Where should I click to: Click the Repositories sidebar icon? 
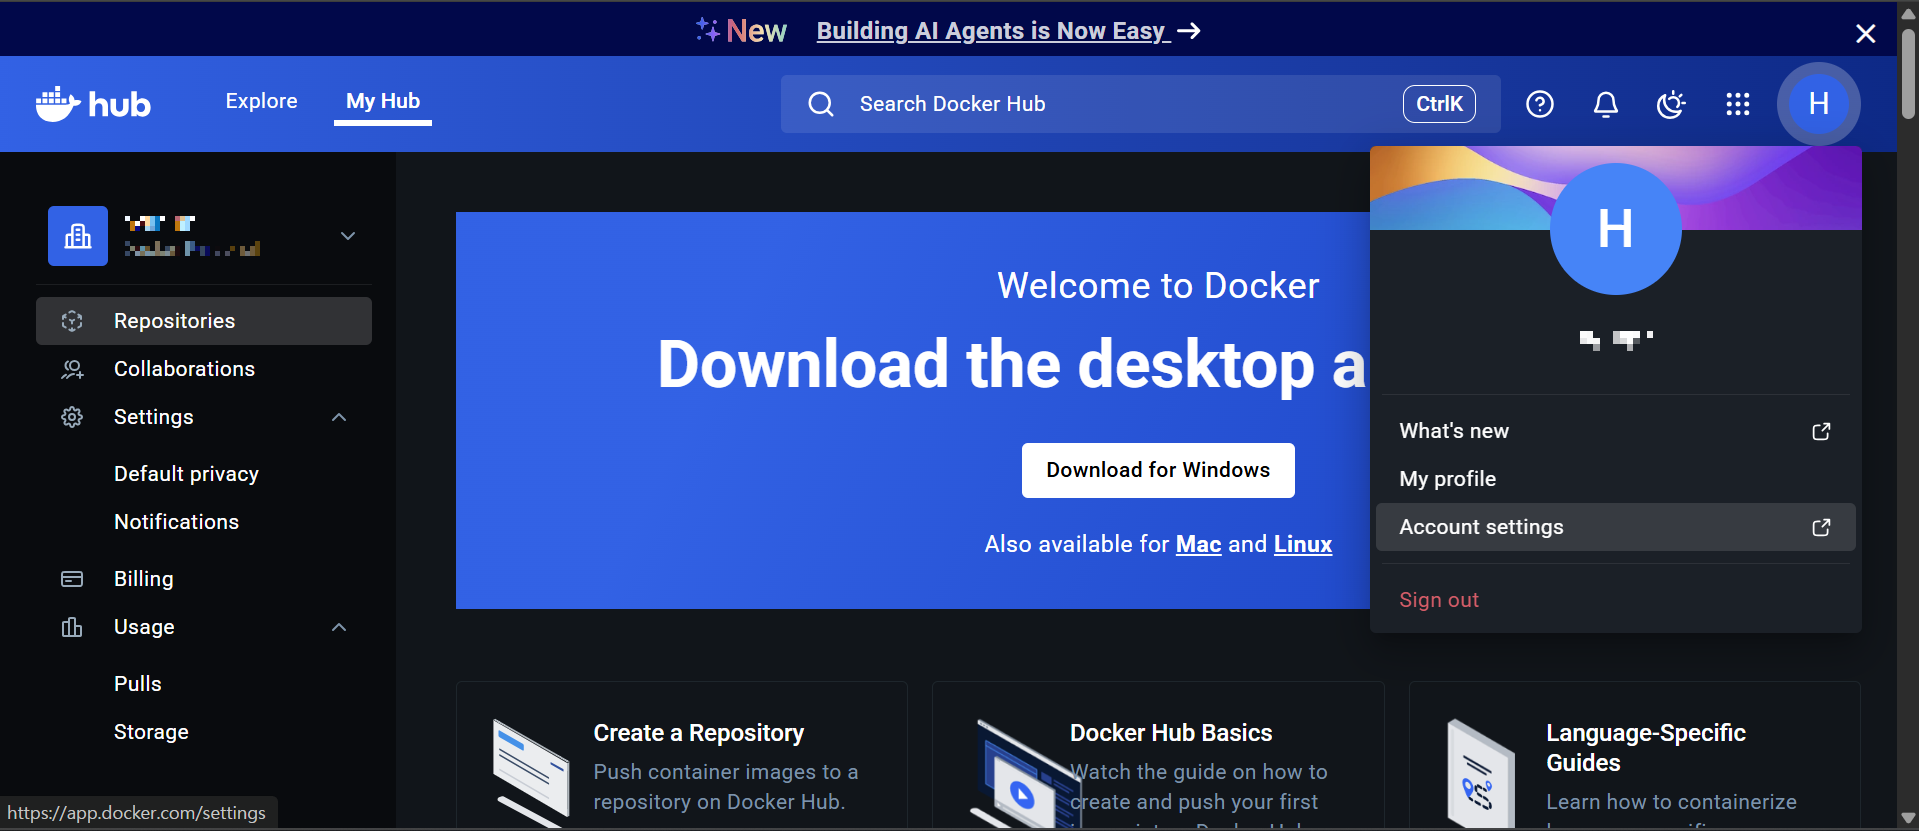72,321
